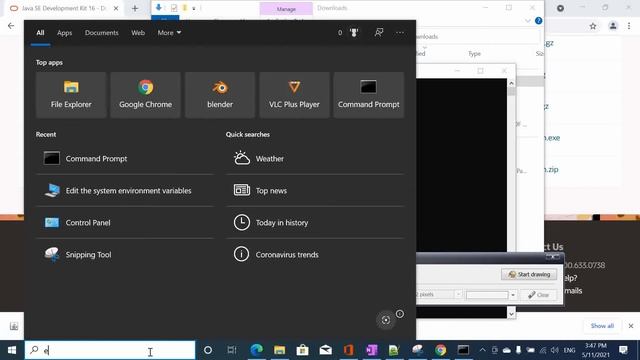Click the ENG language indicator
The image size is (640, 360).
[569, 350]
